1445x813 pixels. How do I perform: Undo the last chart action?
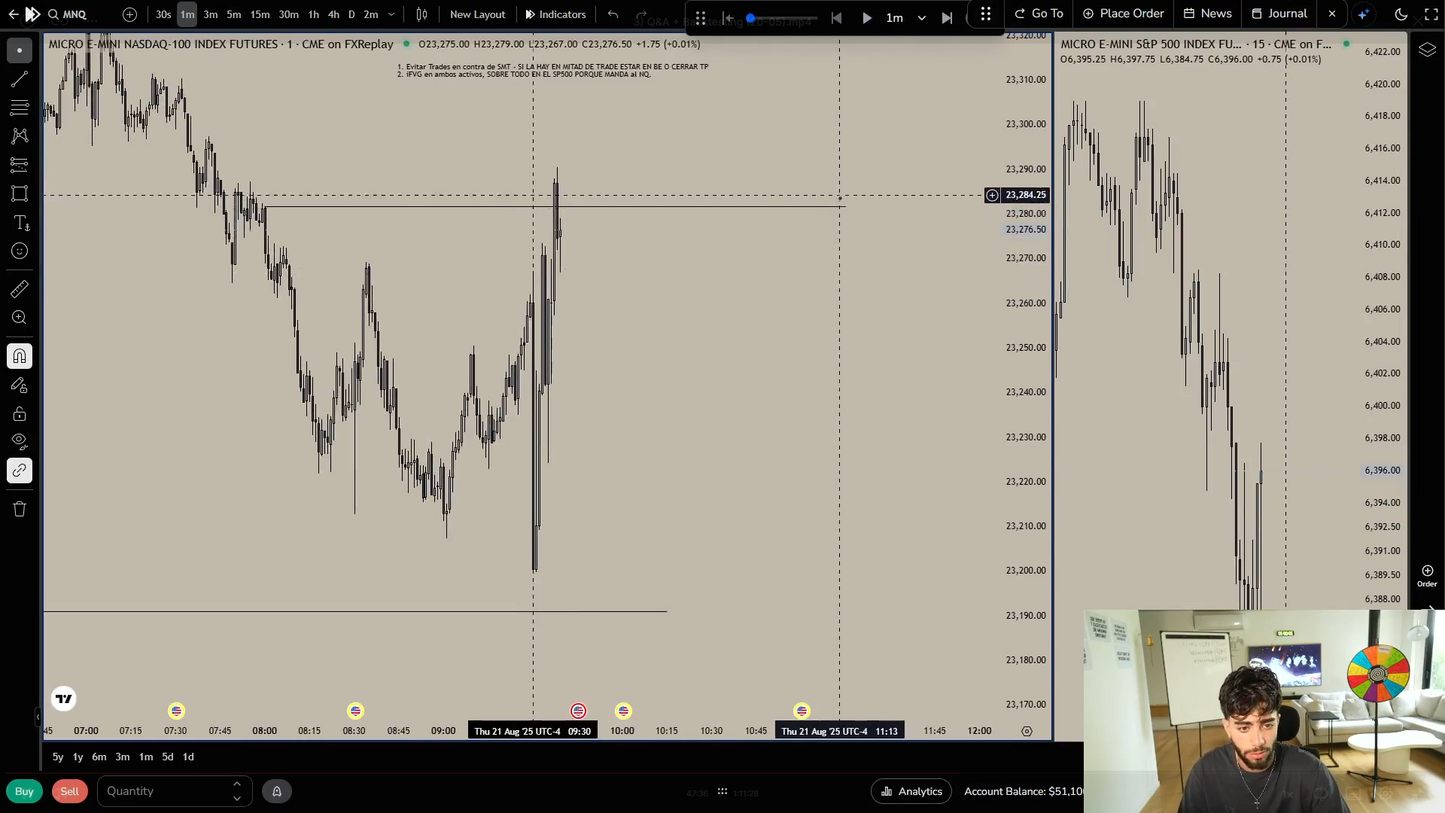[x=613, y=15]
